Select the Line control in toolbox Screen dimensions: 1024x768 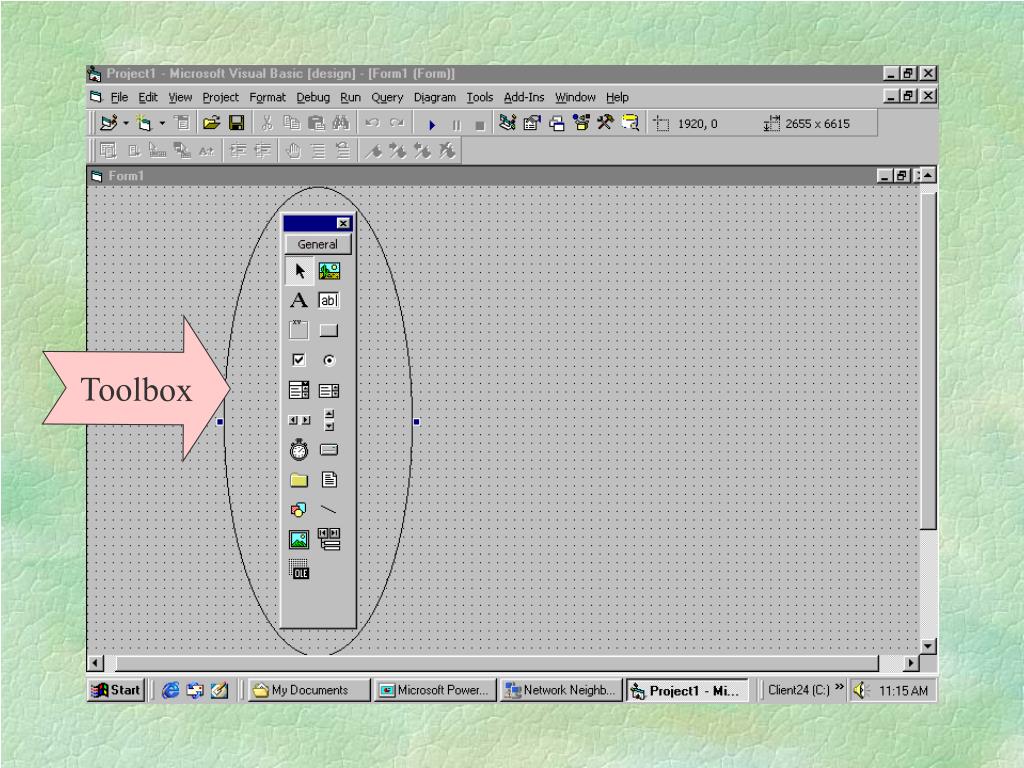click(328, 509)
